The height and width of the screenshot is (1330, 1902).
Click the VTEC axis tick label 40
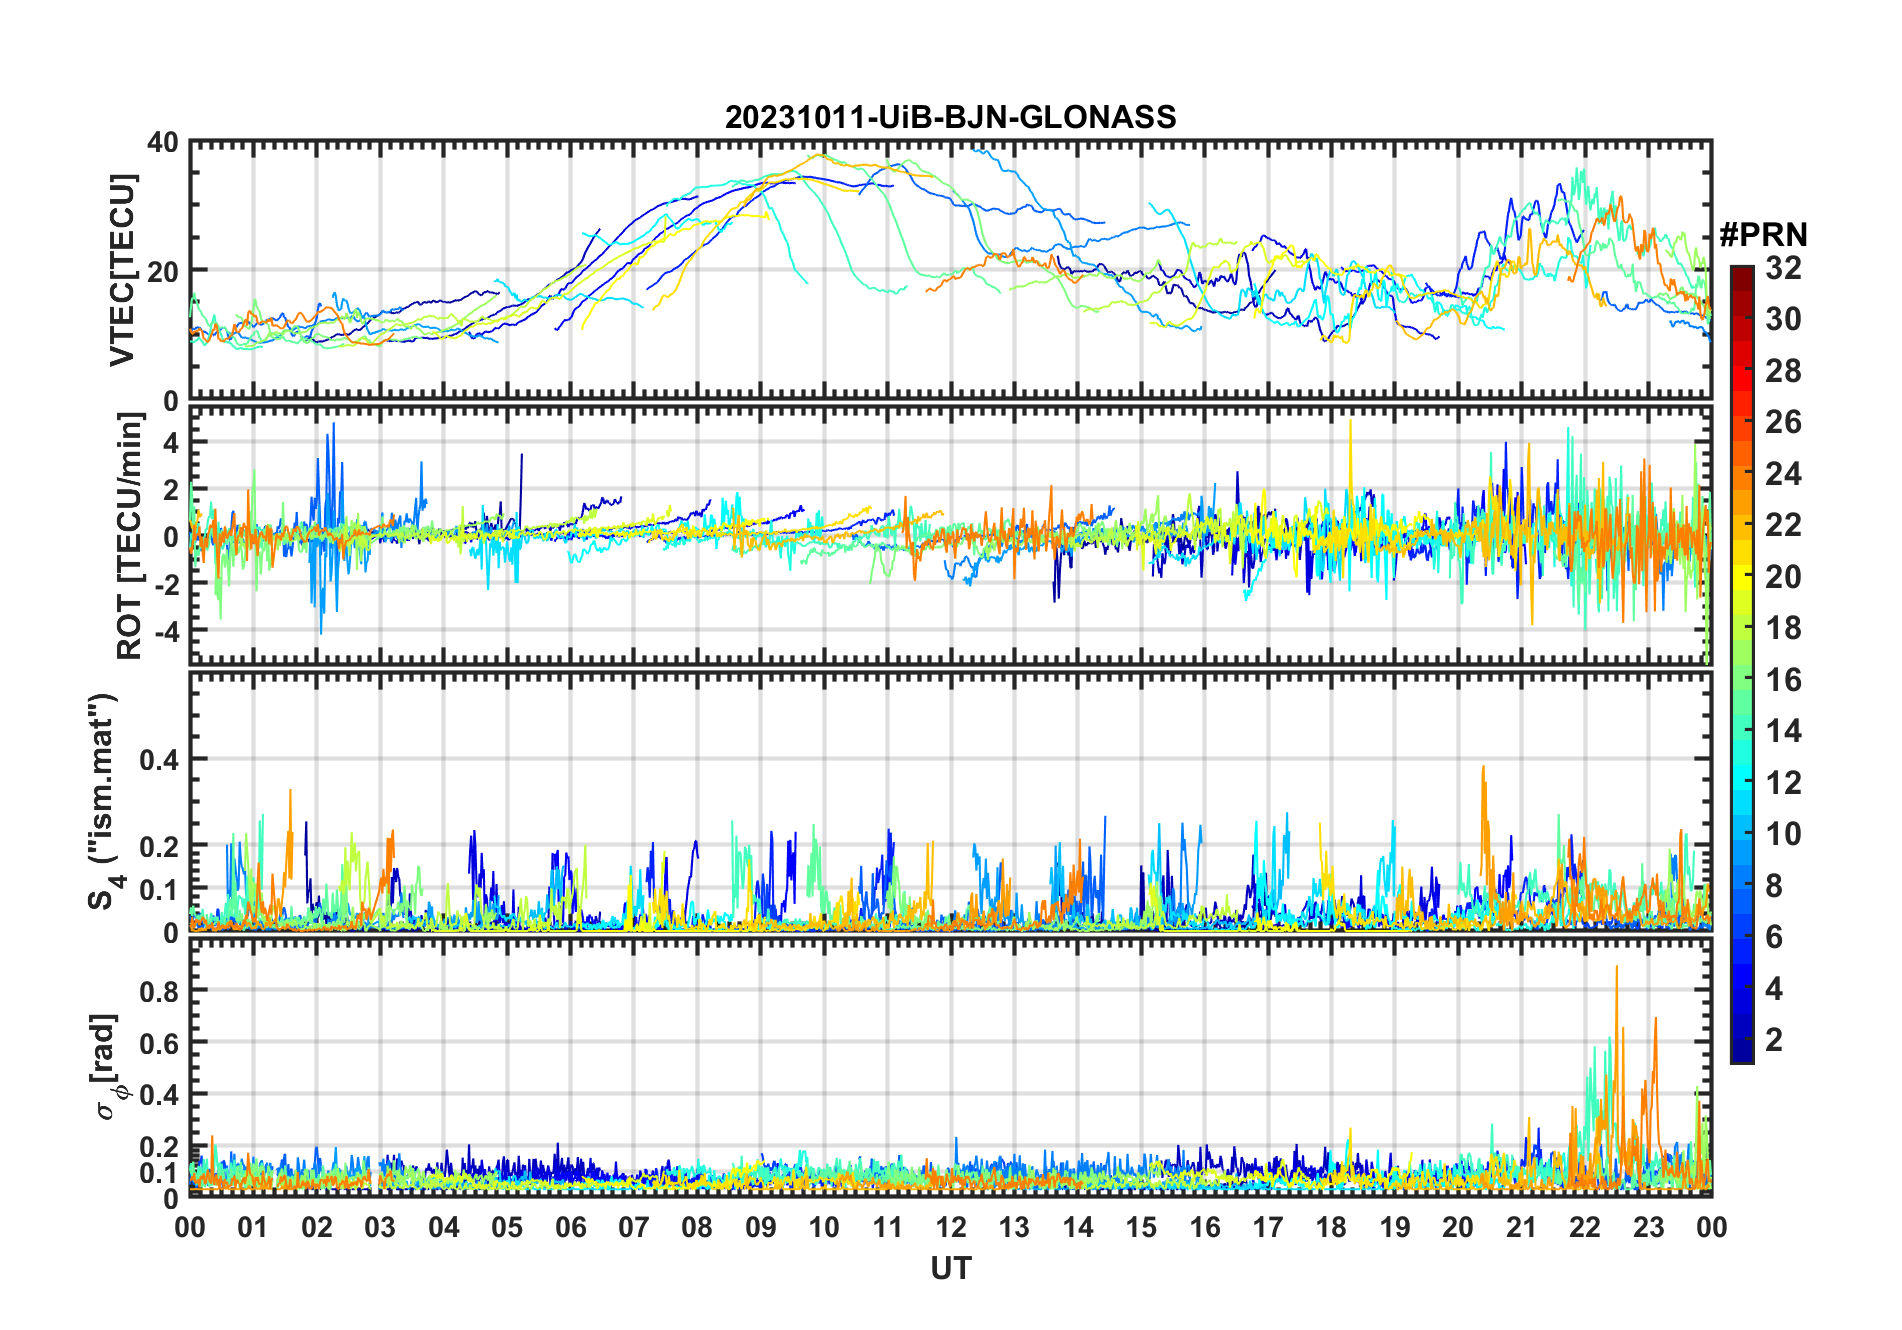163,143
